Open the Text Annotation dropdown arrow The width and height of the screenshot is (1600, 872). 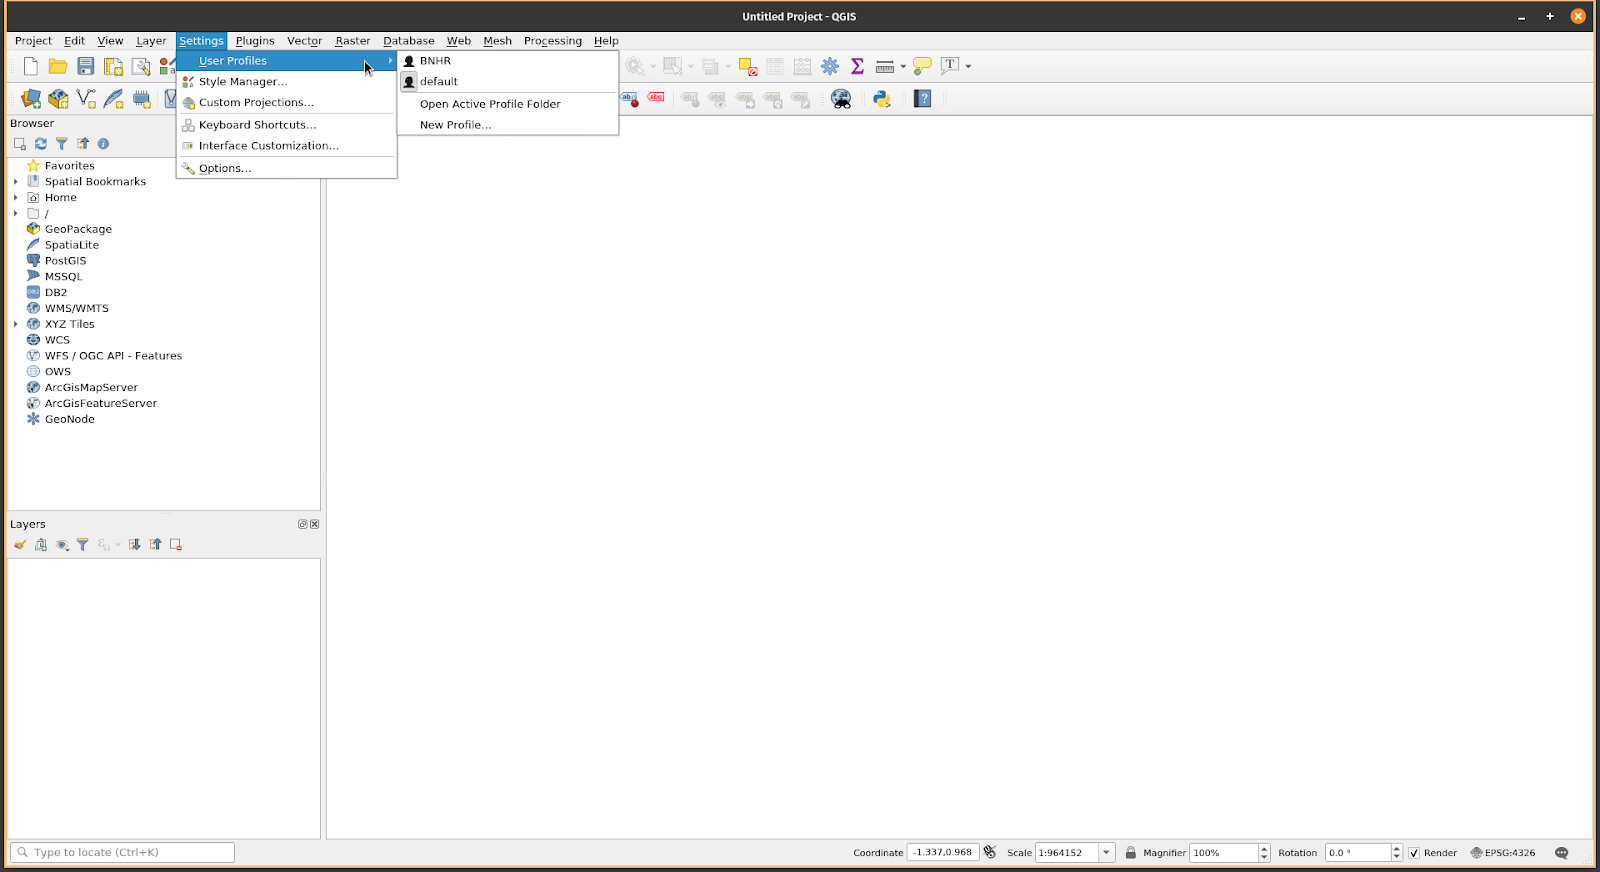pyautogui.click(x=968, y=67)
